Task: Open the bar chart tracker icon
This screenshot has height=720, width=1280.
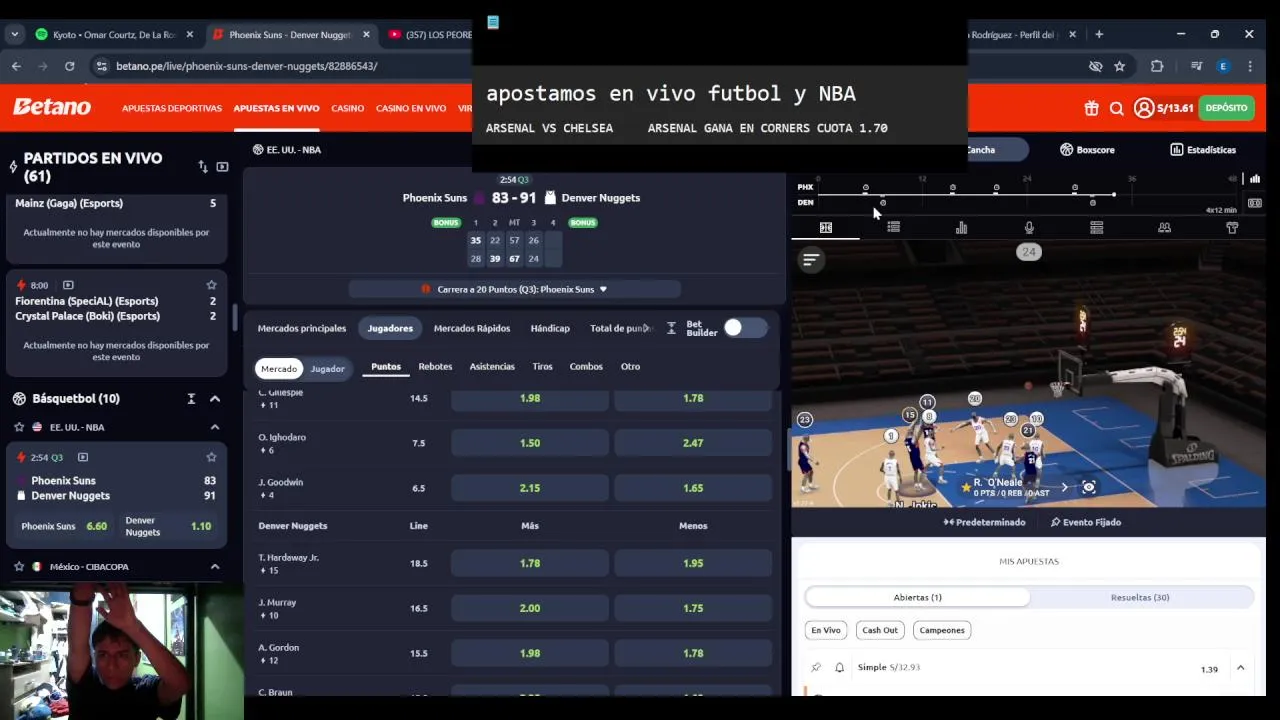Action: (x=961, y=228)
